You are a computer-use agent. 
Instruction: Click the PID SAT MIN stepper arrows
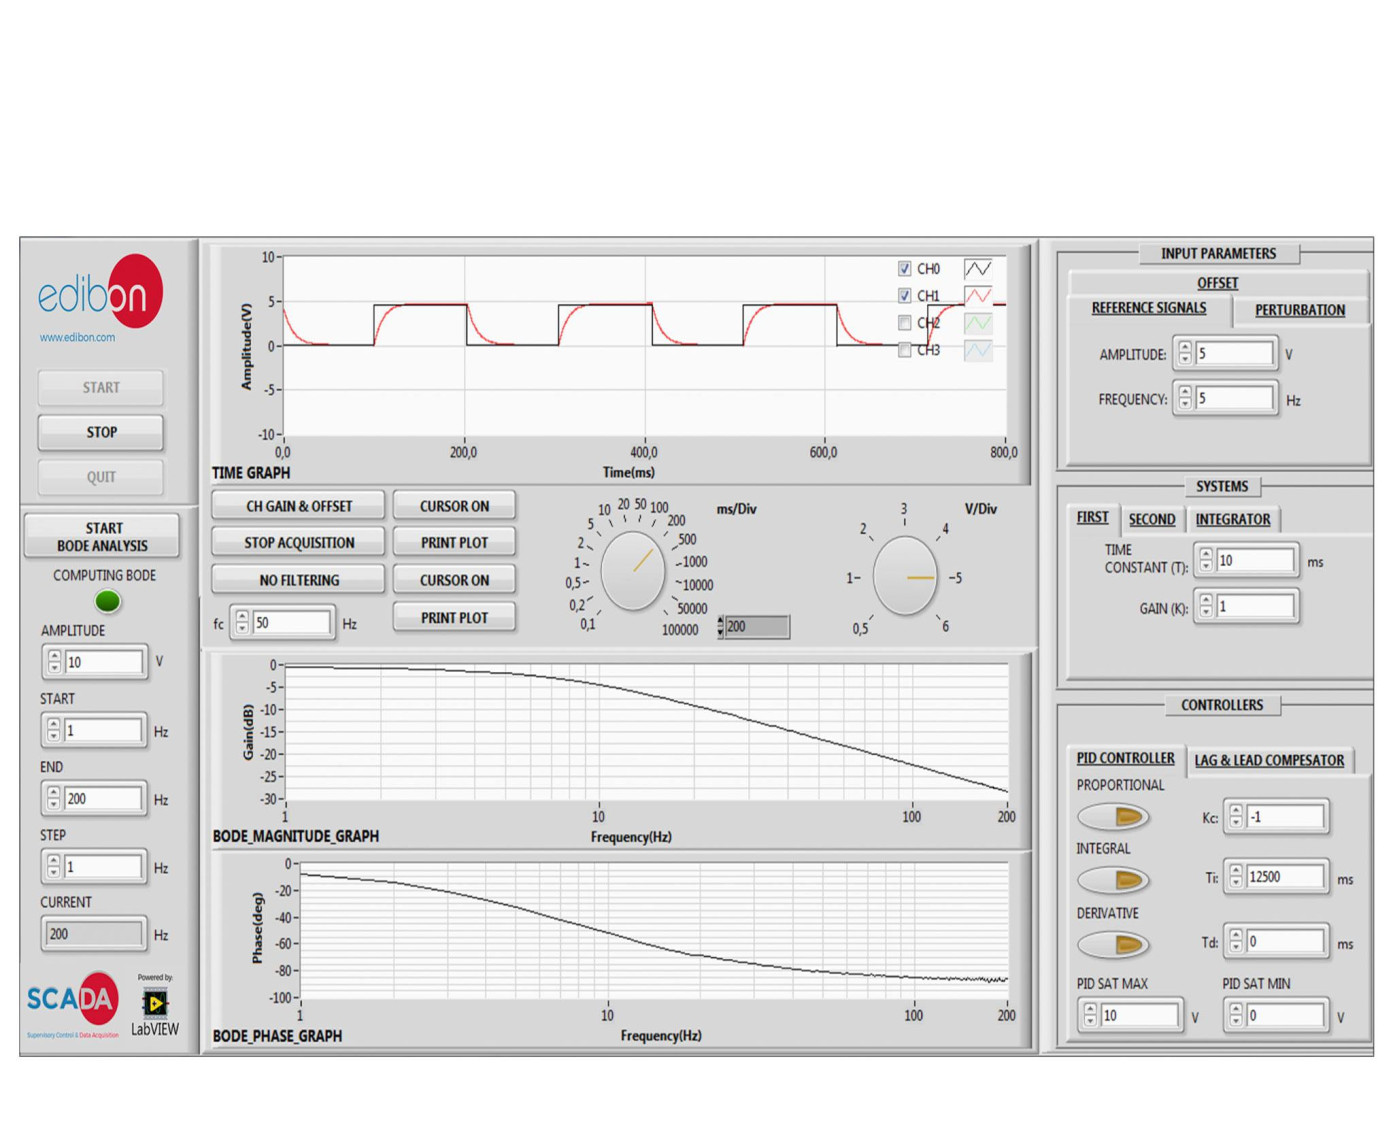pyautogui.click(x=1236, y=1015)
